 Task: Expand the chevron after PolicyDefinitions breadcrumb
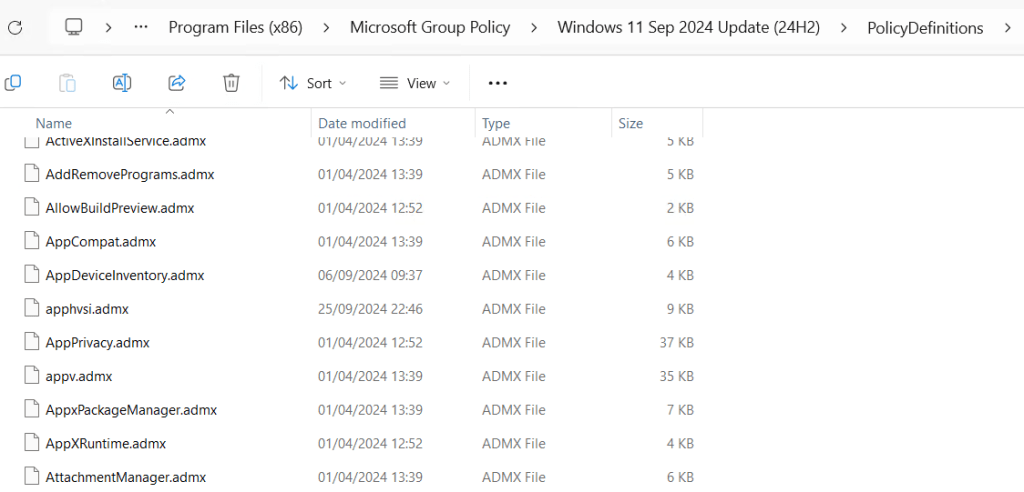coord(1008,28)
